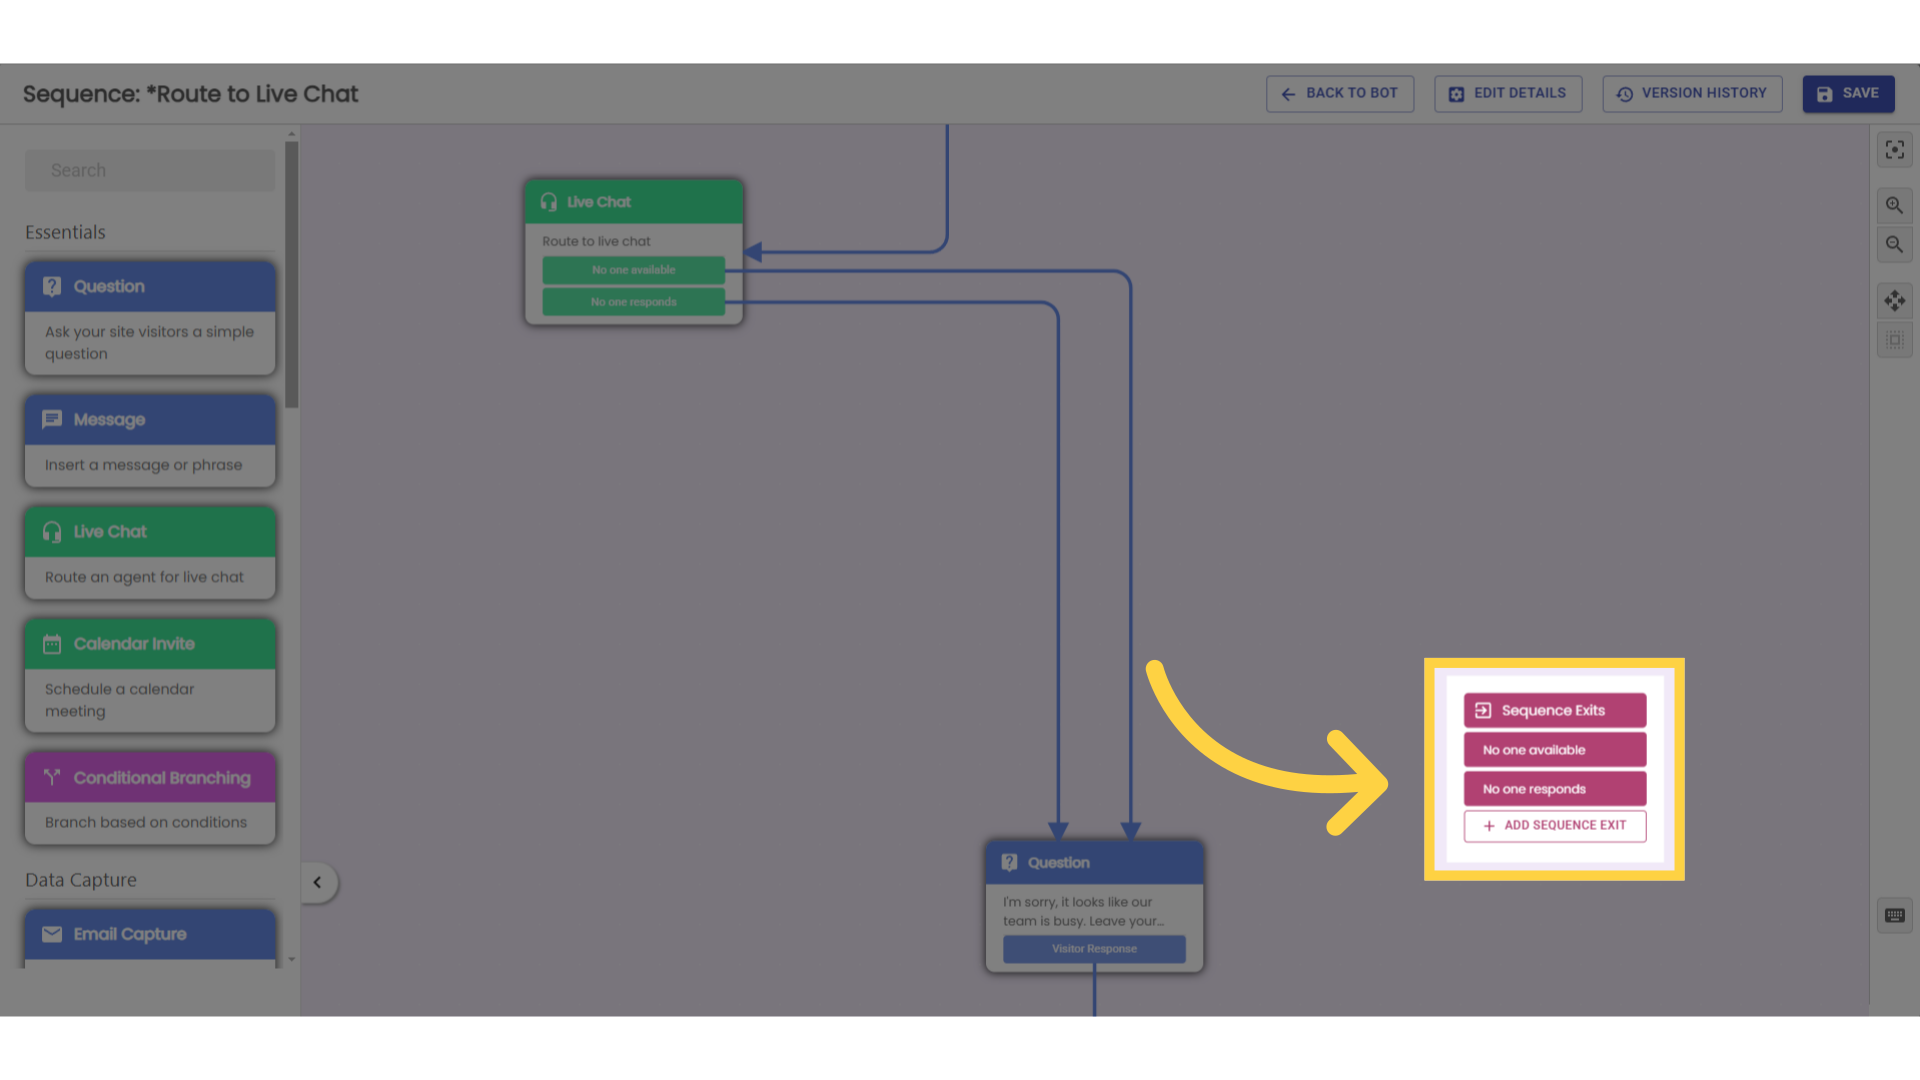Image resolution: width=1920 pixels, height=1080 pixels.
Task: Click the Visitor Response button in Question node
Action: pos(1095,948)
